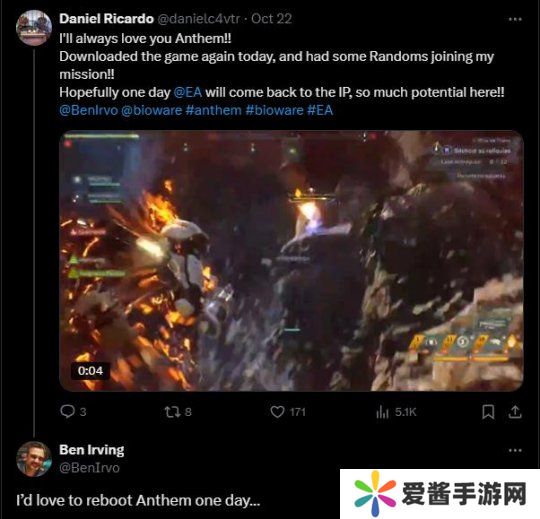Bookmark Daniel Ricardo's tweet
540x519 pixels.
click(x=488, y=412)
